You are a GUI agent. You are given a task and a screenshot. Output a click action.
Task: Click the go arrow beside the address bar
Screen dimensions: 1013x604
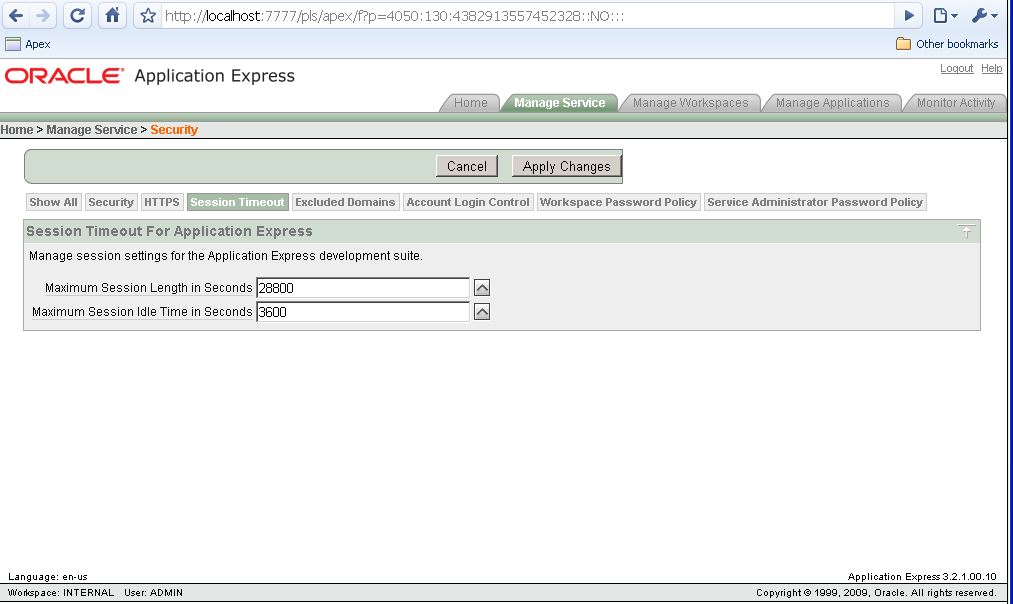click(909, 15)
